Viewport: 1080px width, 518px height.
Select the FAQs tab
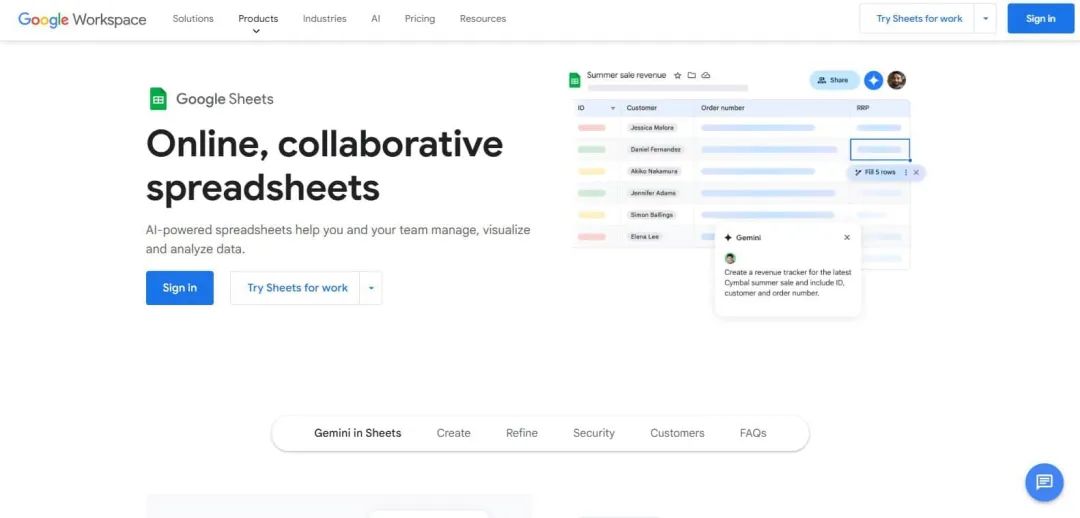[753, 433]
